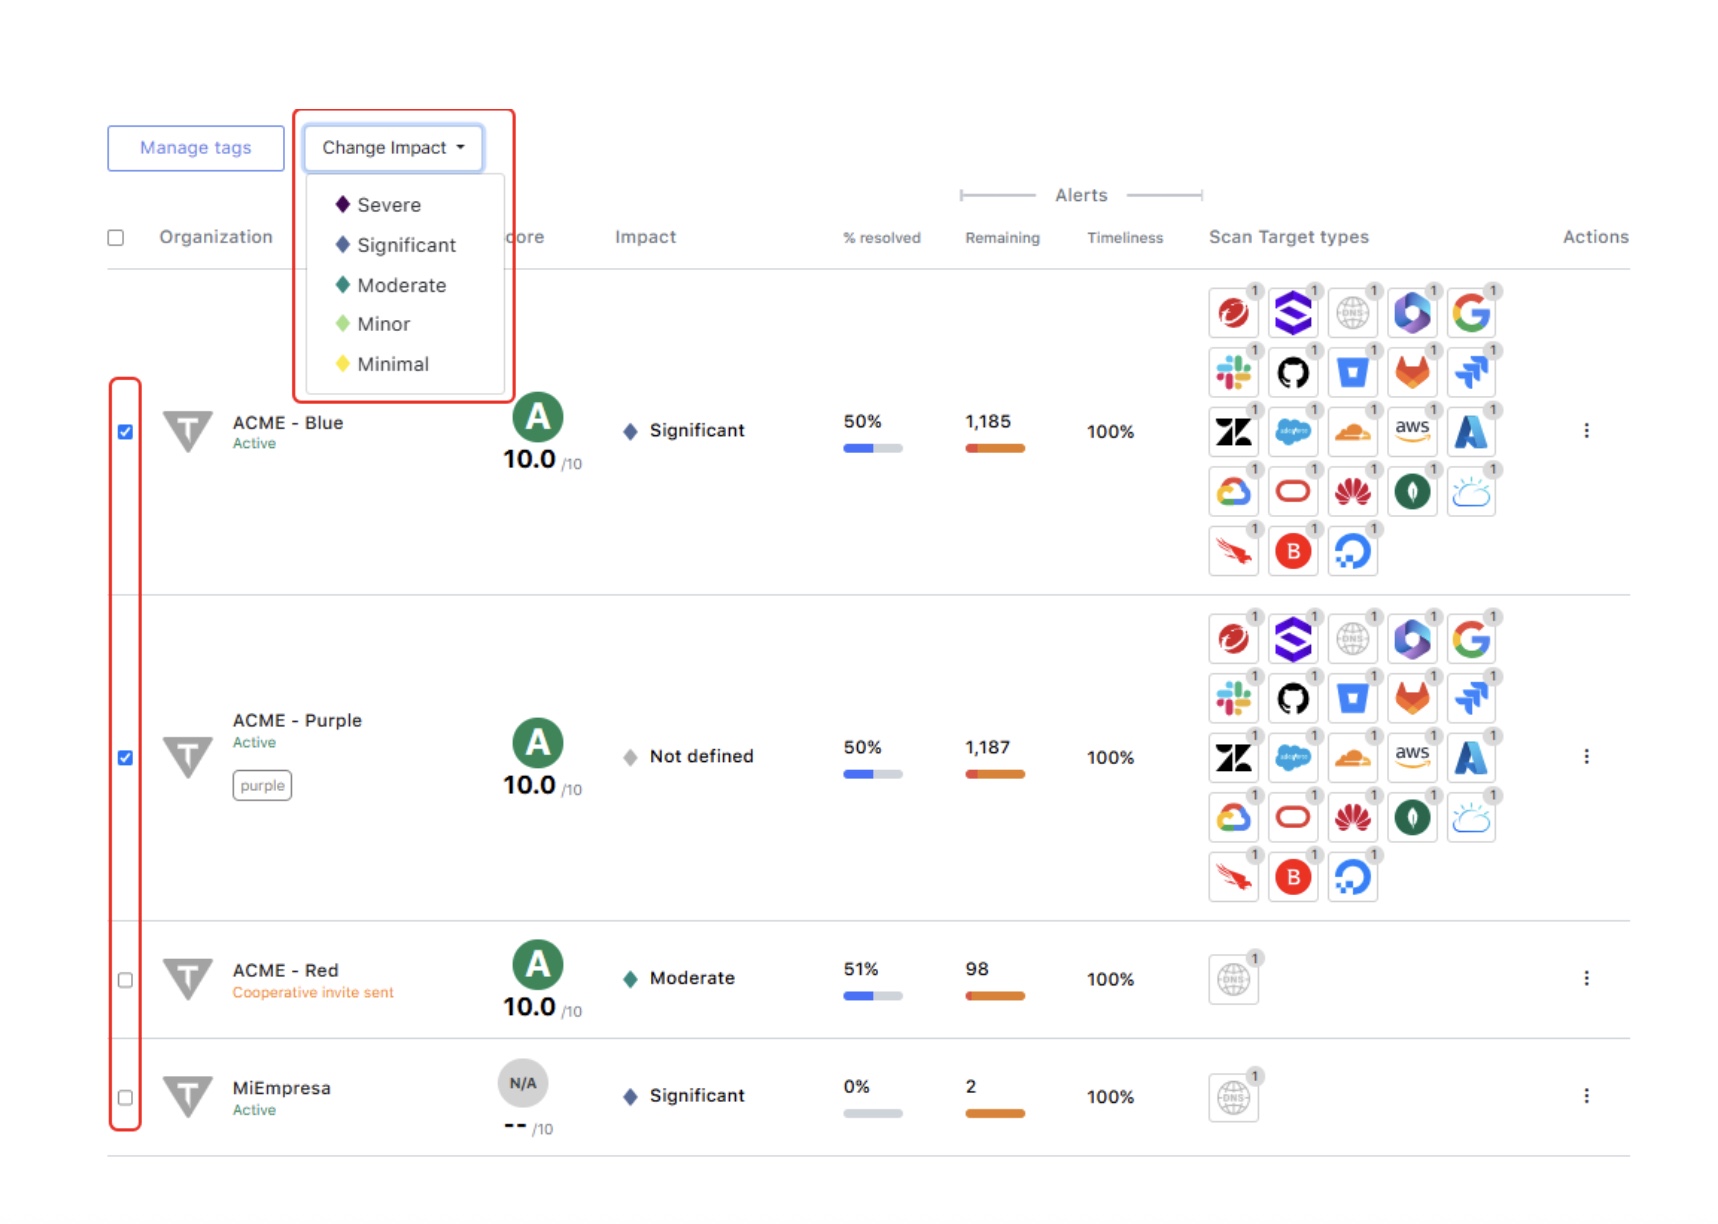Click the Slack icon in ACME - Blue row
Viewport: 1718px width, 1224px height.
pos(1233,373)
